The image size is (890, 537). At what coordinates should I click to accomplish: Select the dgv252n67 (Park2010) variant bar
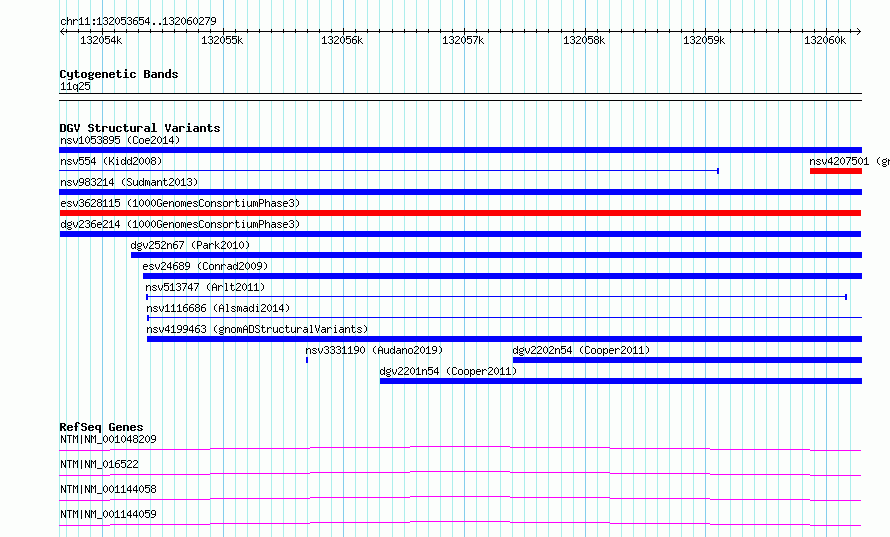[x=496, y=255]
